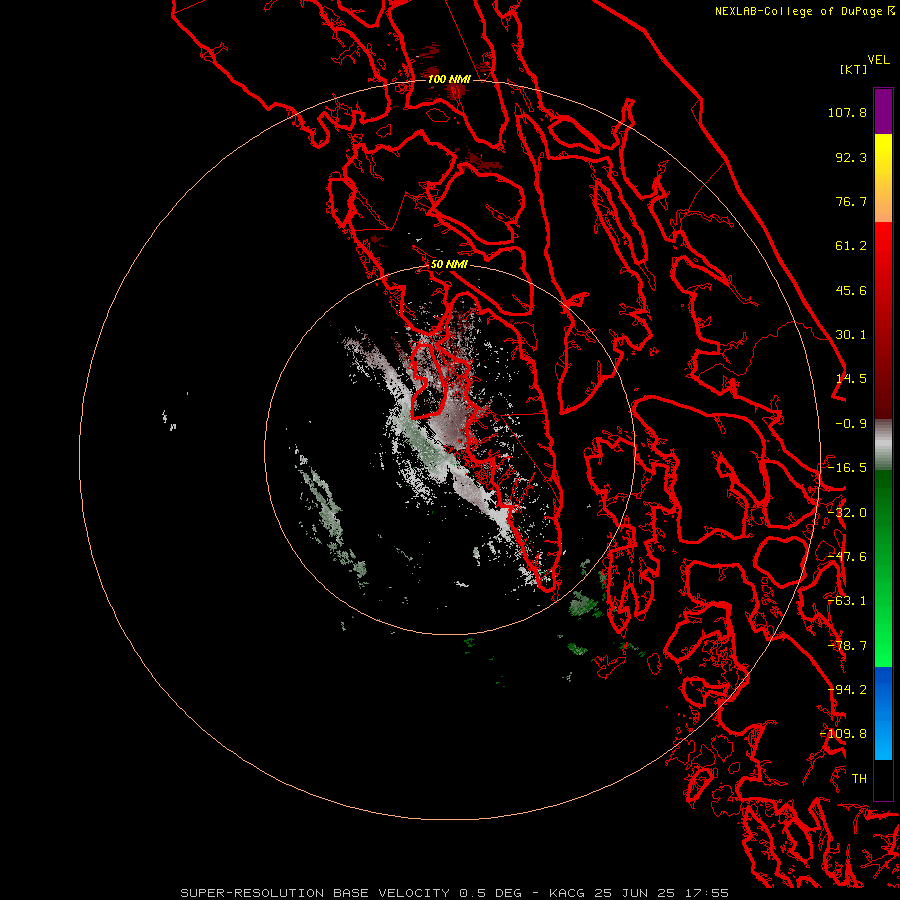The width and height of the screenshot is (900, 900).
Task: Click the 76.7 velocity scale value
Action: pyautogui.click(x=851, y=201)
